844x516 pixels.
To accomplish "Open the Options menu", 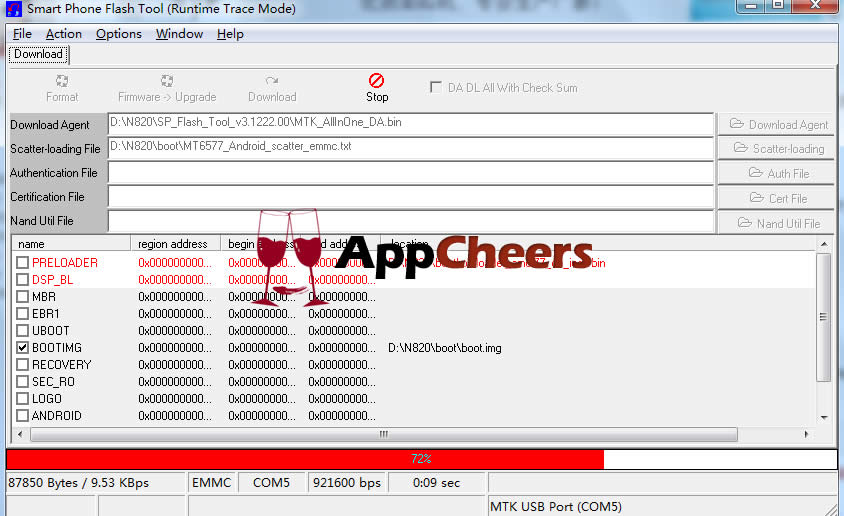I will [118, 34].
